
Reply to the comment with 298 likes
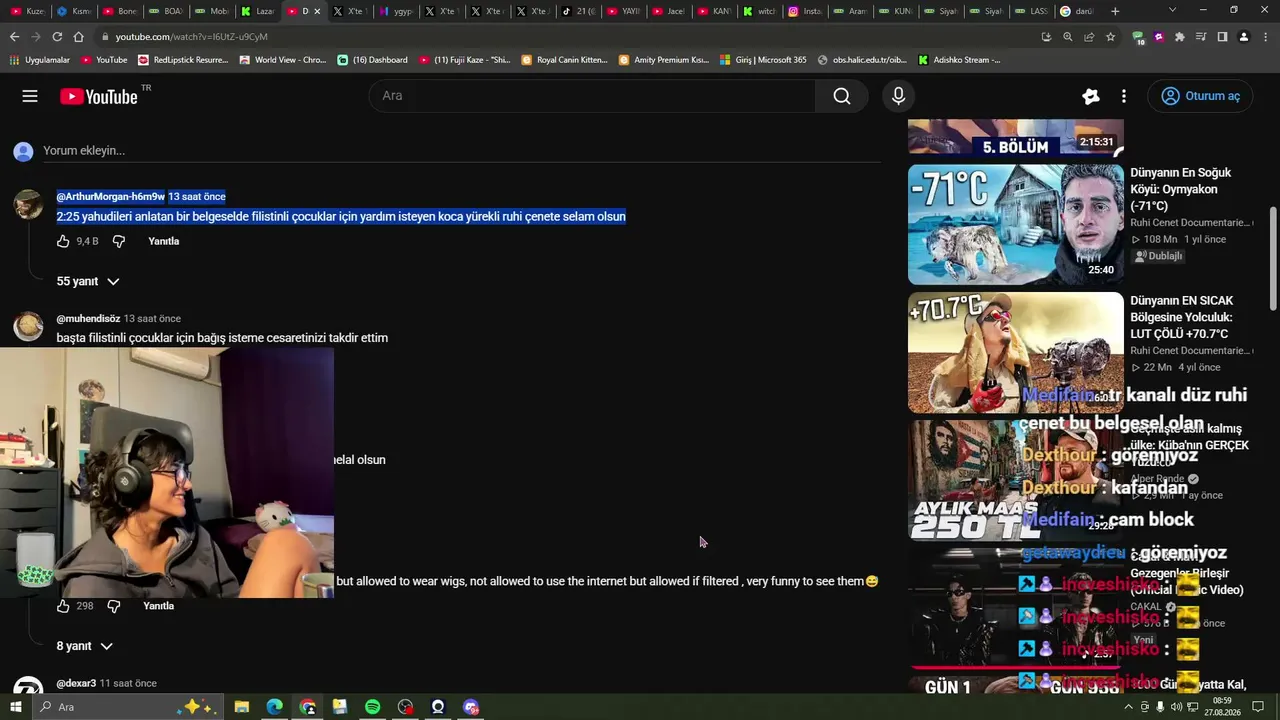[x=159, y=606]
